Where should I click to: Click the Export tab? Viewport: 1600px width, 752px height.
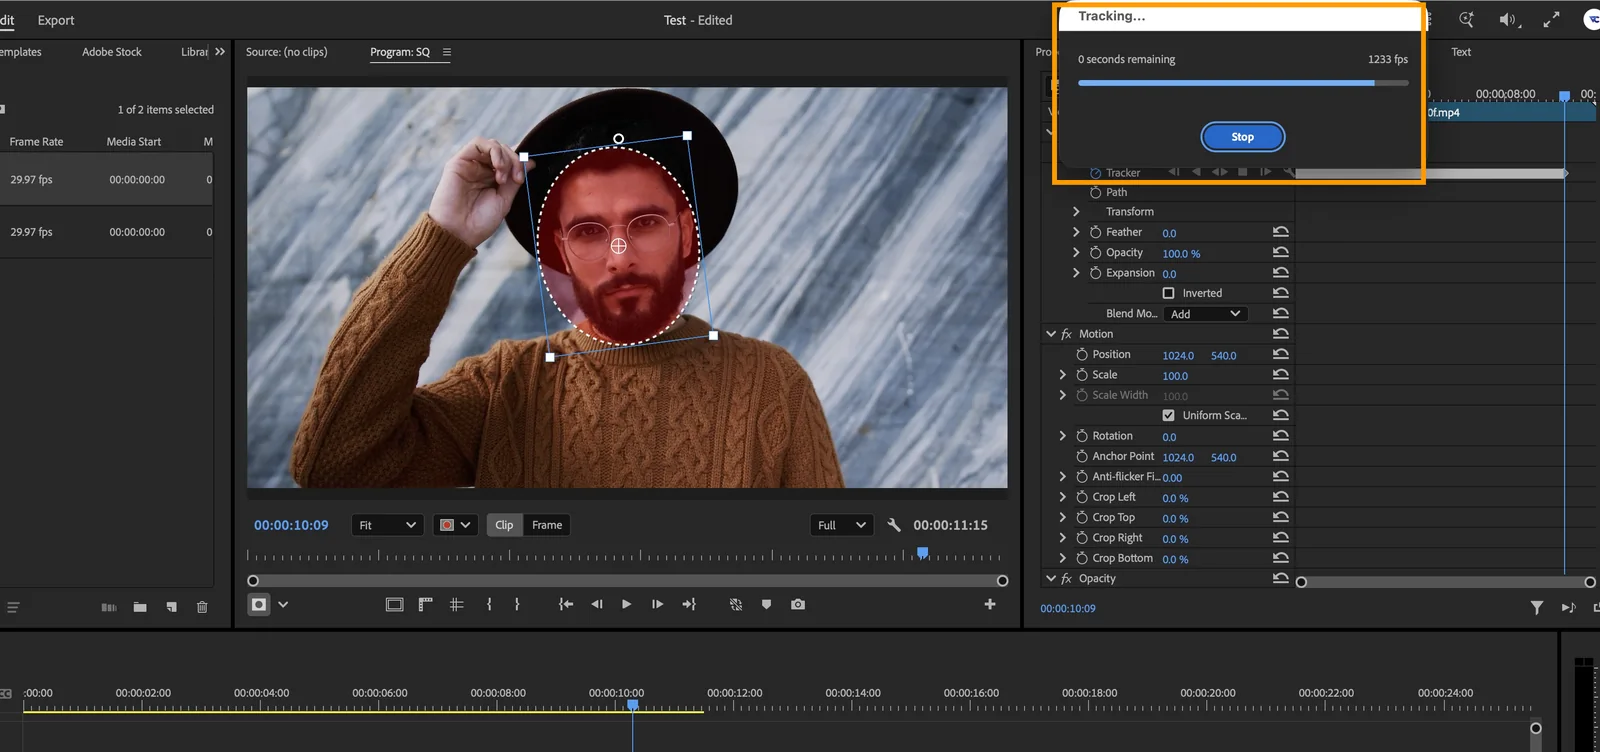56,20
